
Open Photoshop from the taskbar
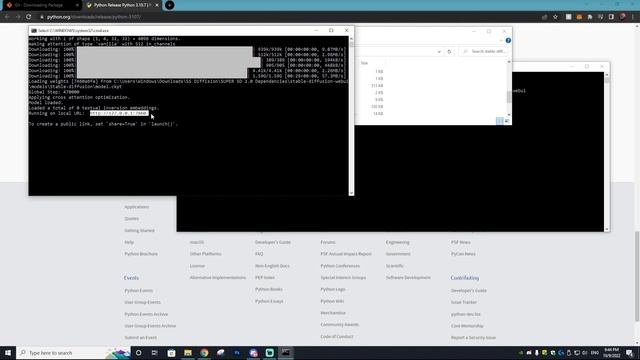point(237,353)
